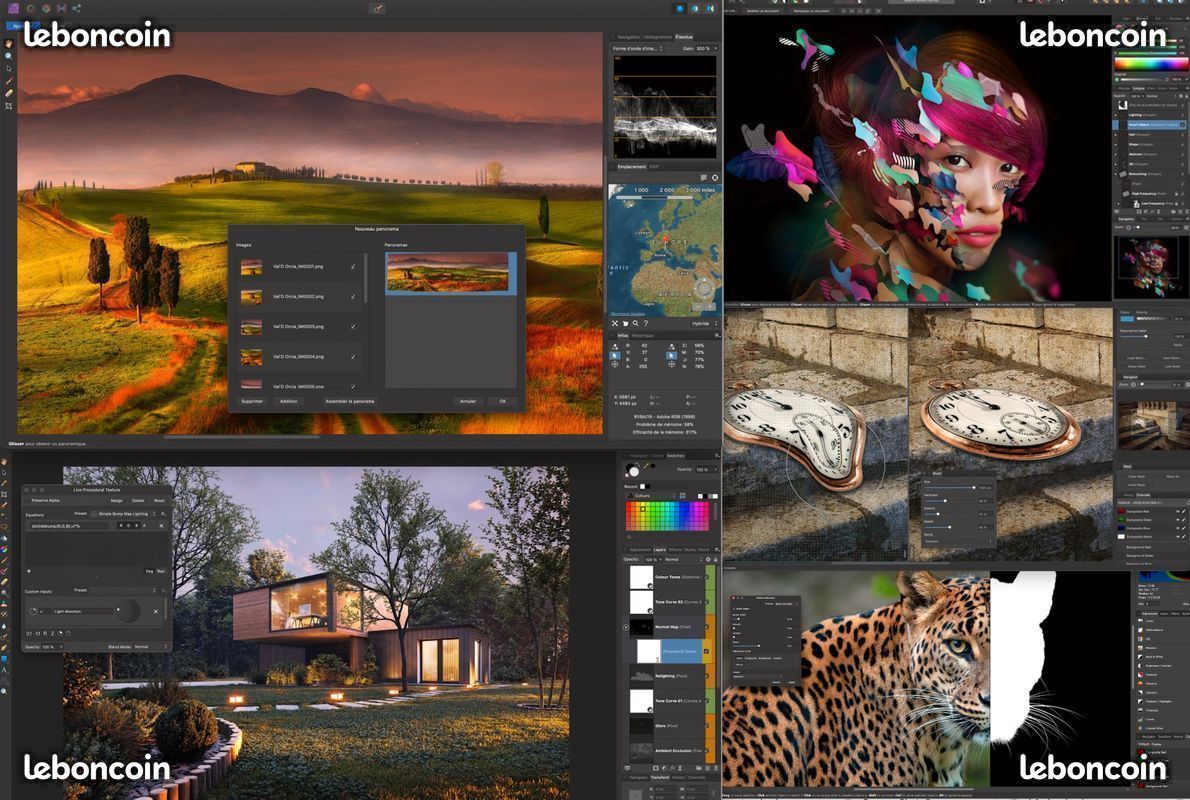Screen dimensions: 1190x800
Task: Open the Hybride map type dropdown
Action: [704, 323]
